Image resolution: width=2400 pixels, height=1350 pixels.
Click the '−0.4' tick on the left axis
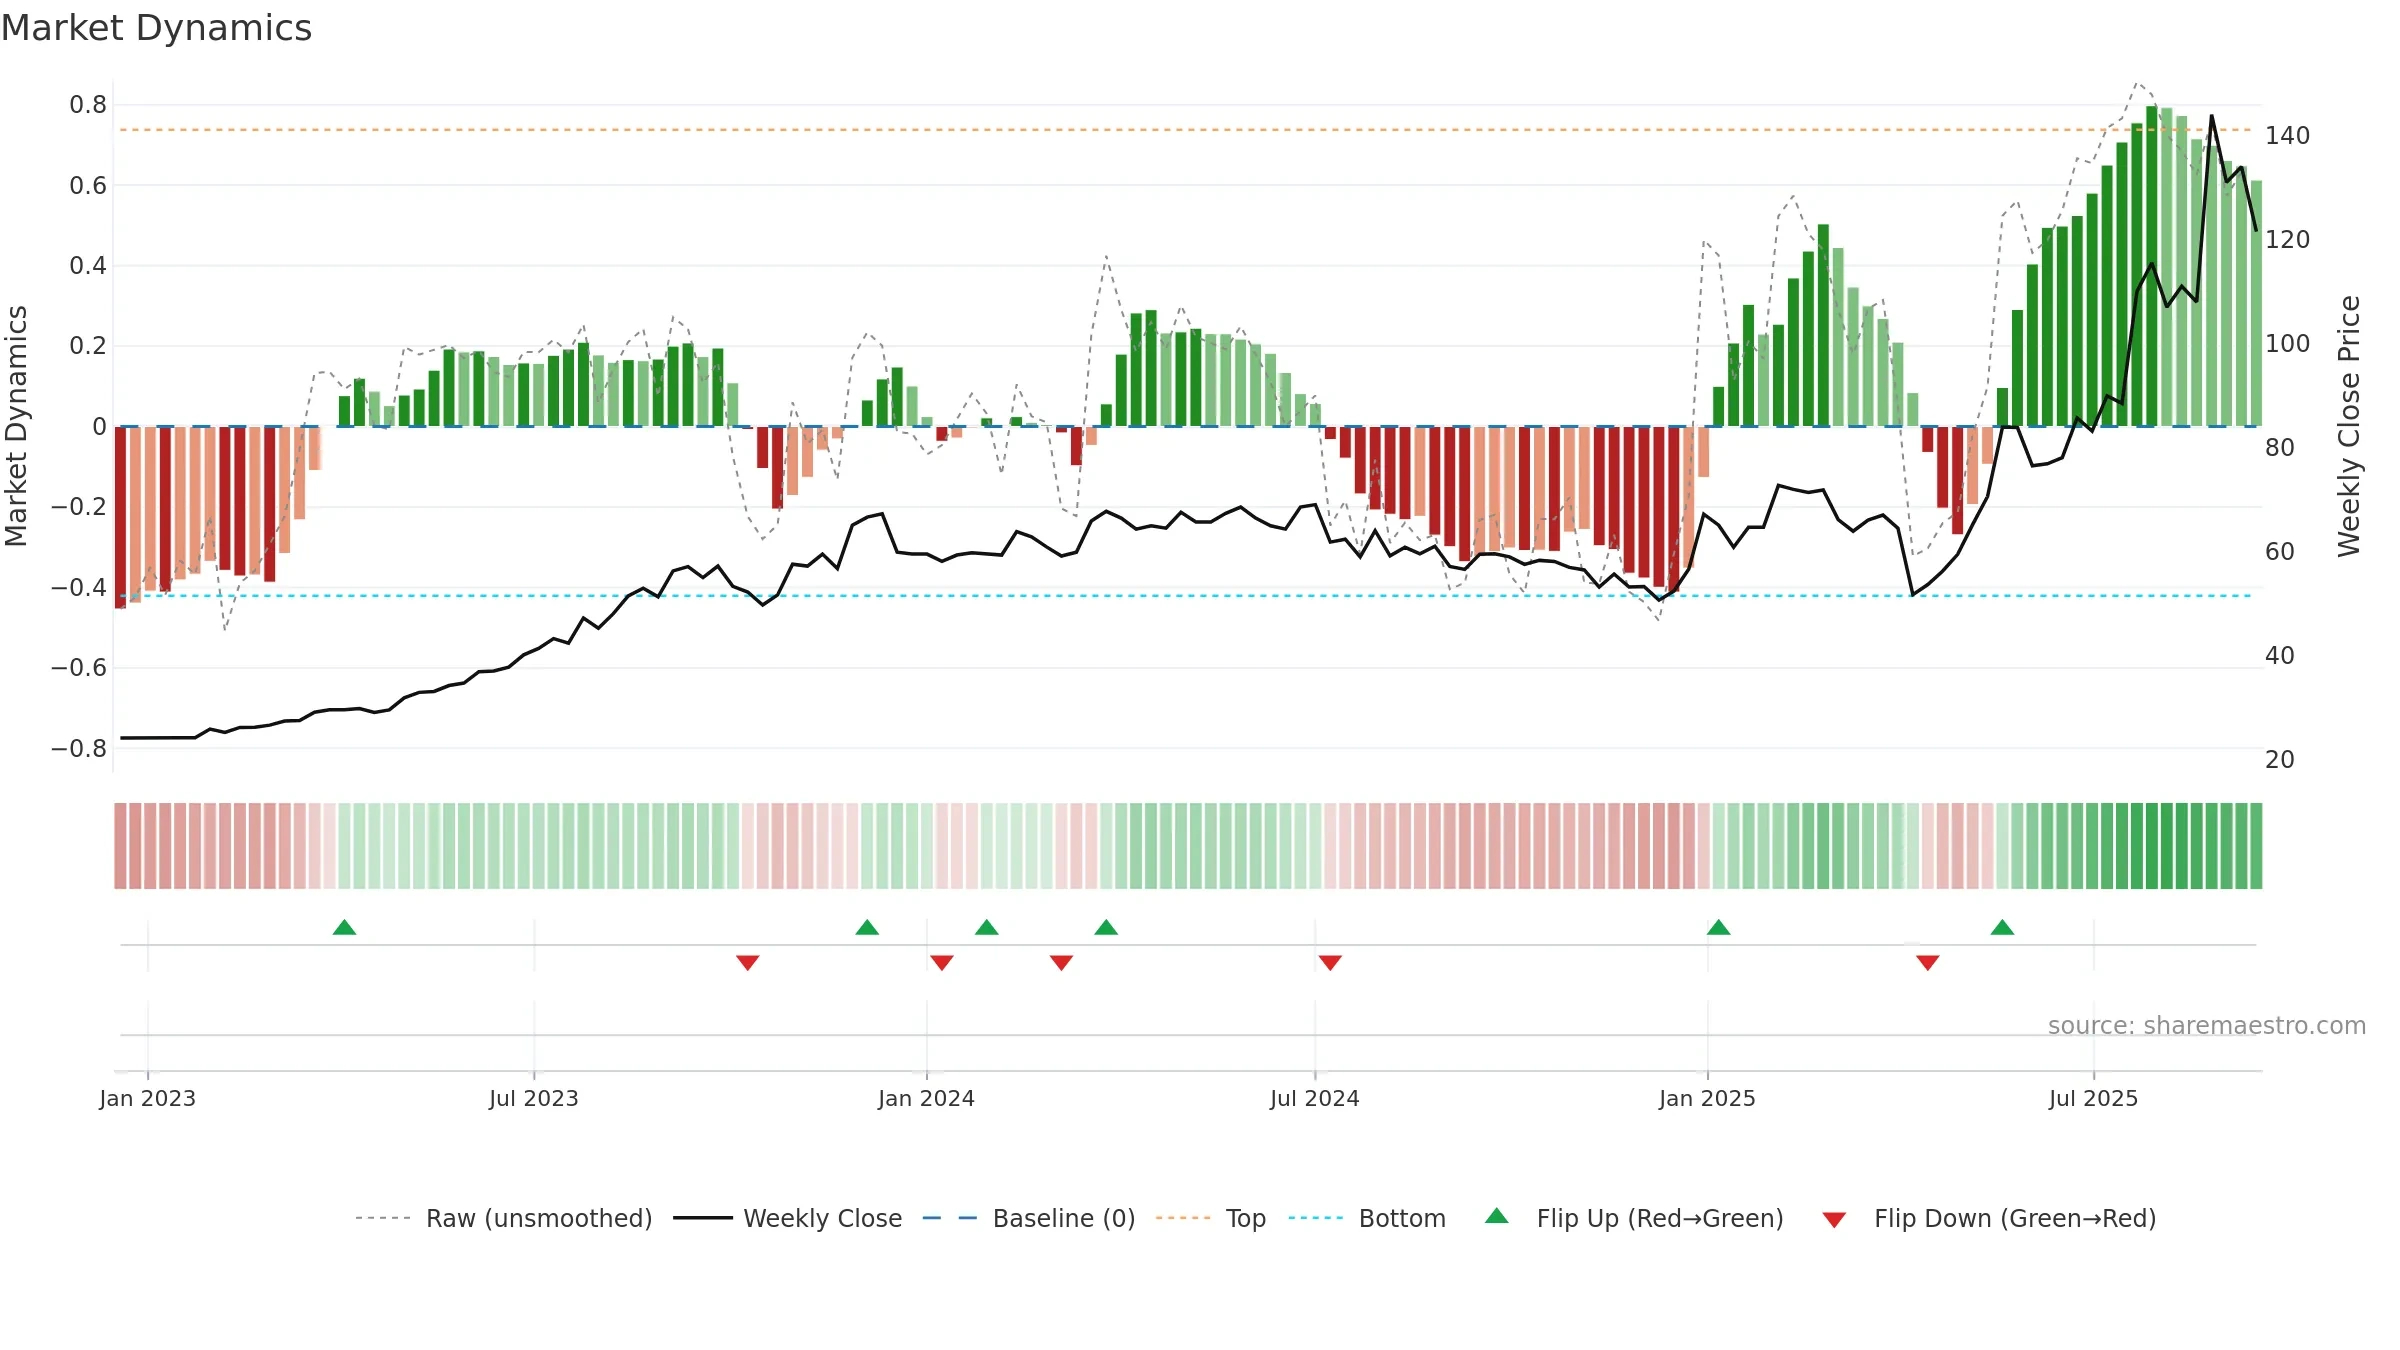click(x=79, y=587)
